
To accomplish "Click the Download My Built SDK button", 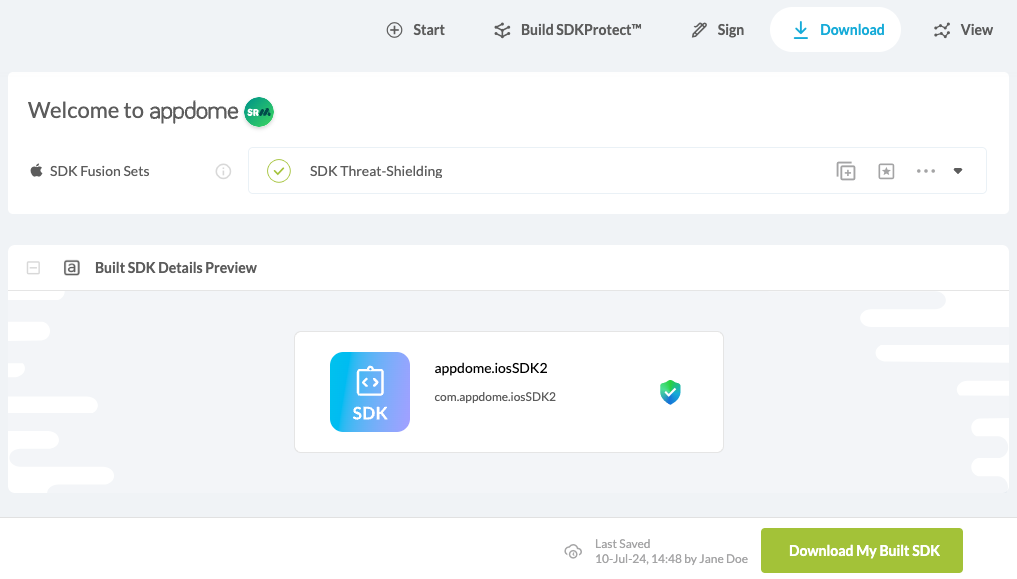I will tap(861, 550).
